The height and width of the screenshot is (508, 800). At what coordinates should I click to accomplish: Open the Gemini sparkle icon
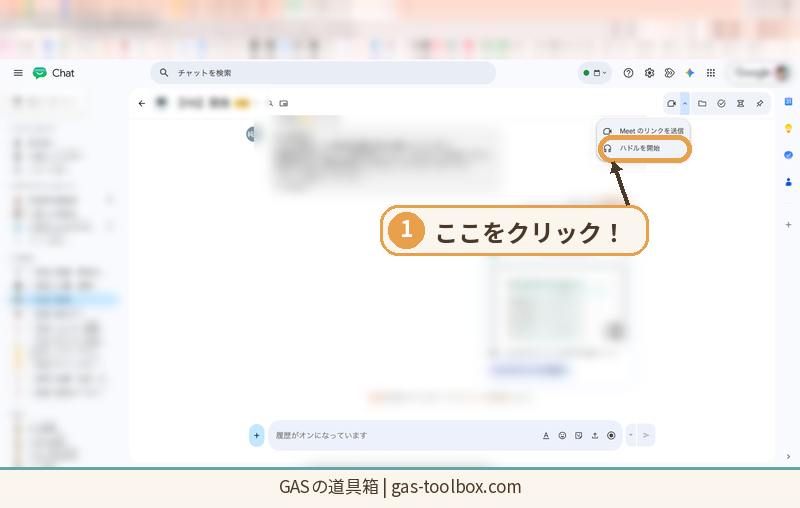pos(690,73)
